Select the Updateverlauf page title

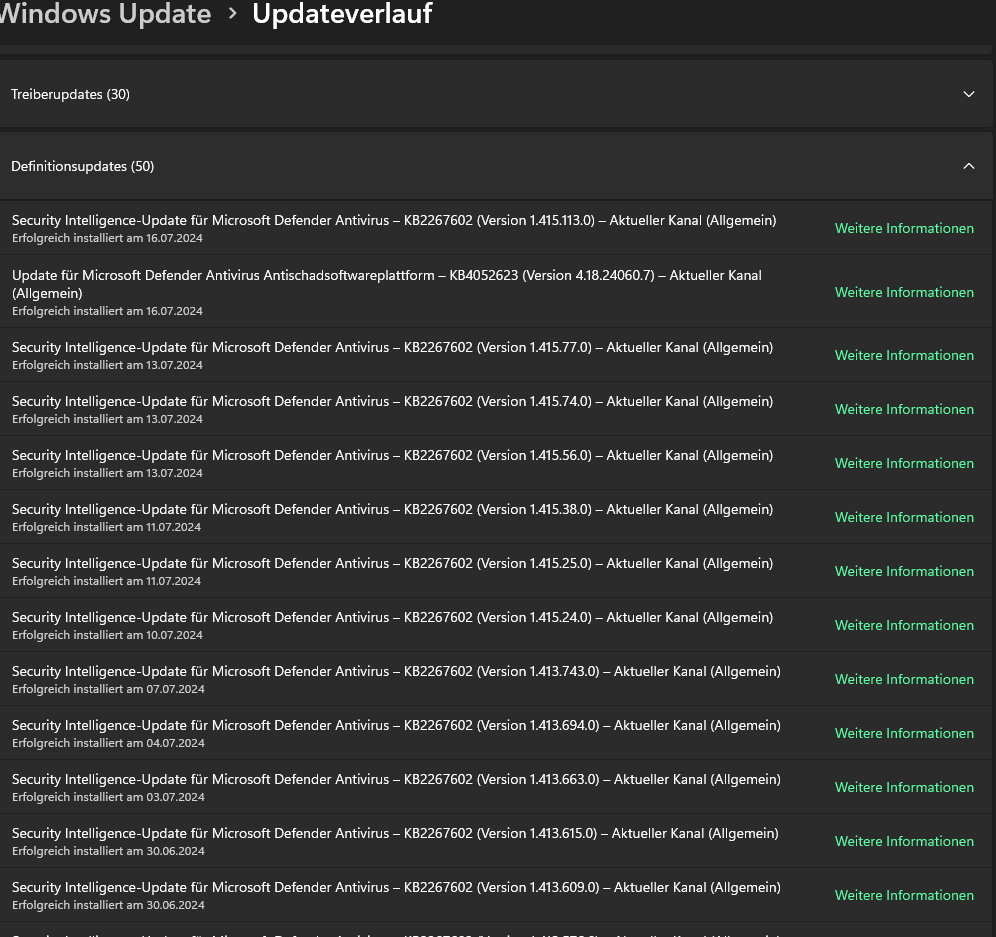pyautogui.click(x=342, y=15)
